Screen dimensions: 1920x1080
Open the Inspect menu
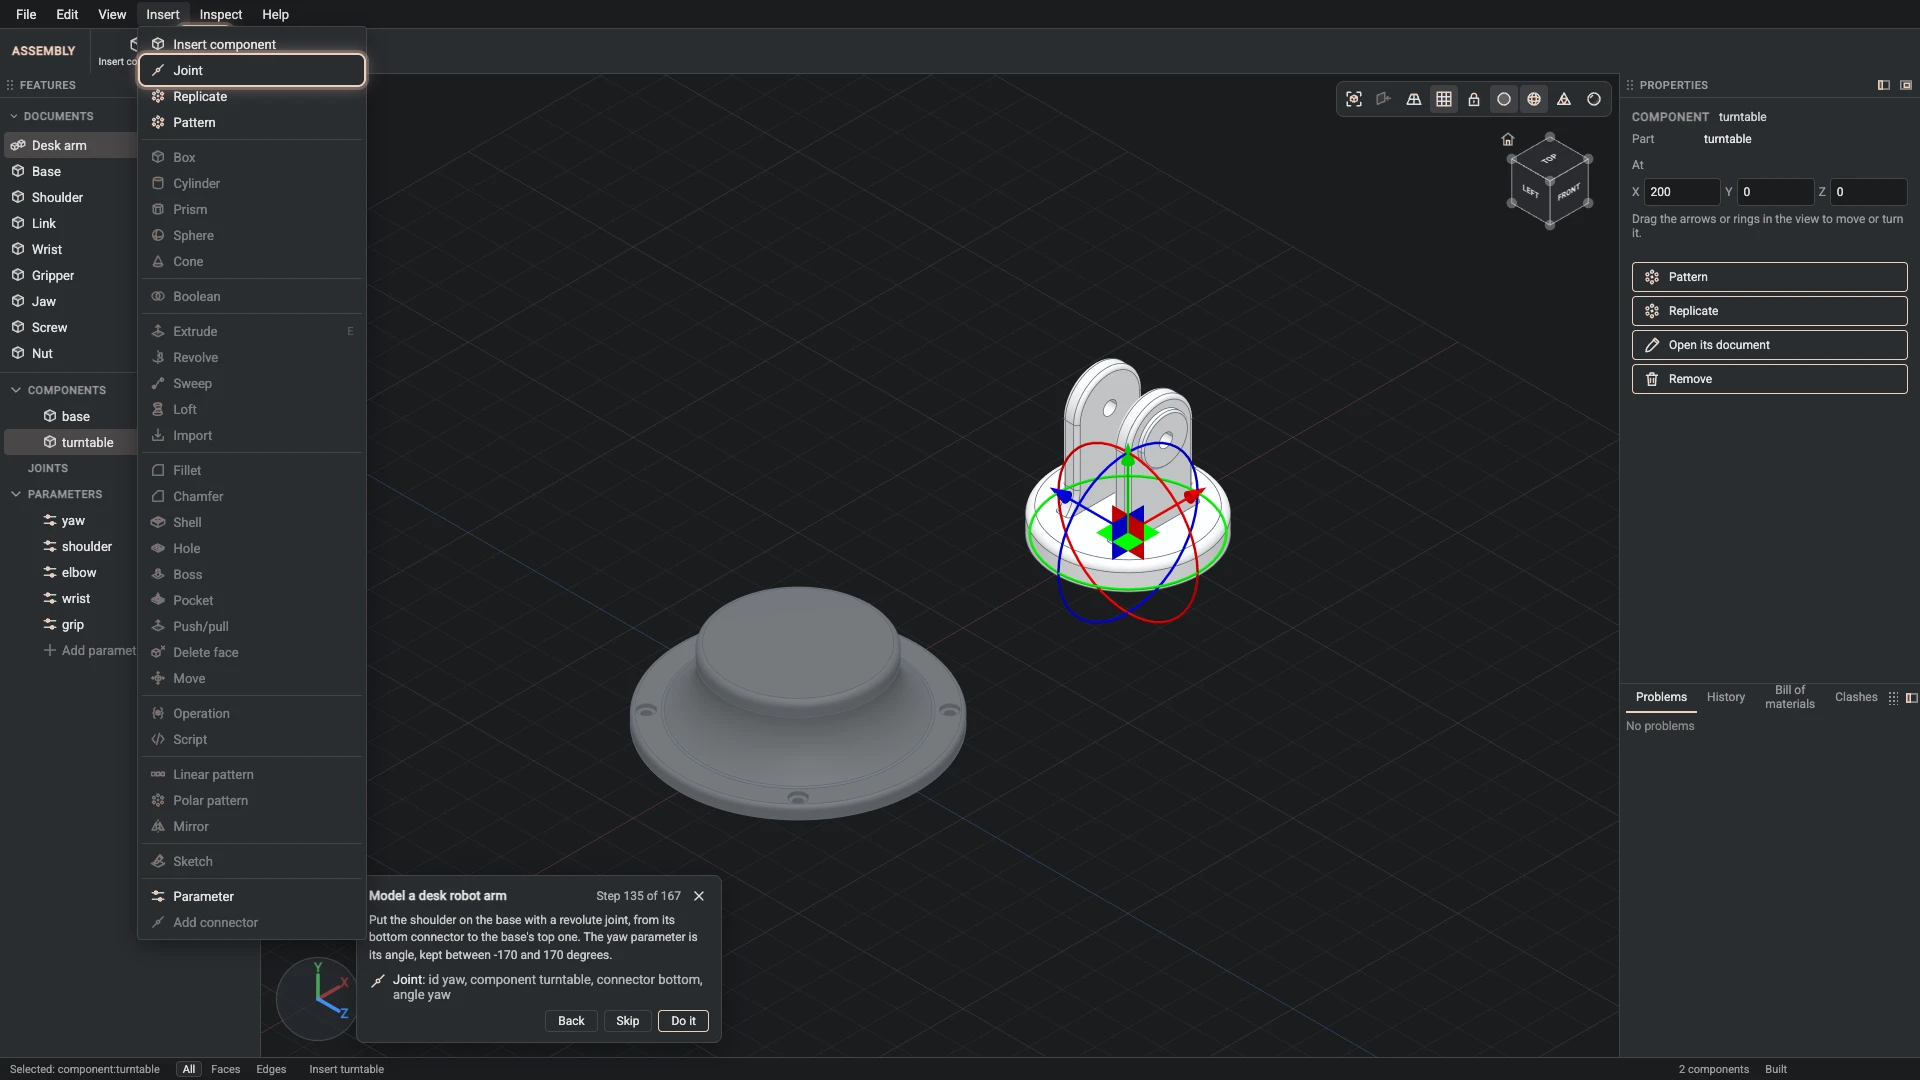pyautogui.click(x=221, y=14)
